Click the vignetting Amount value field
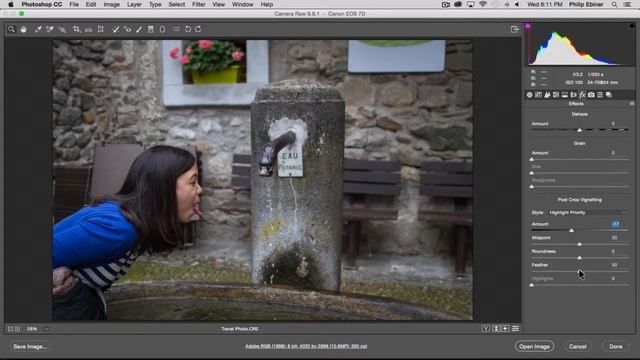Viewport: 640px width, 360px height. click(x=616, y=224)
